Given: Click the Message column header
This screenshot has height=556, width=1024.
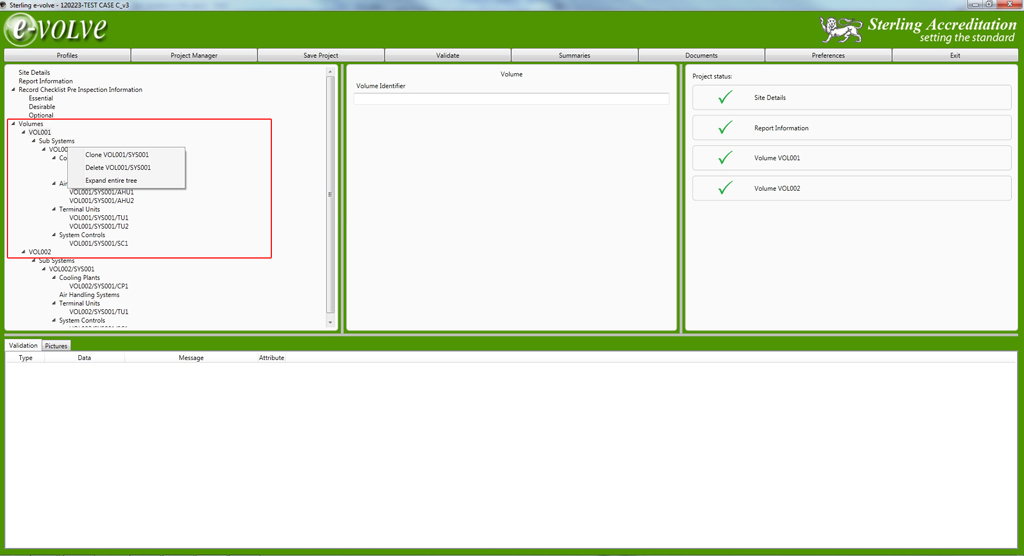Looking at the screenshot, I should 191,358.
